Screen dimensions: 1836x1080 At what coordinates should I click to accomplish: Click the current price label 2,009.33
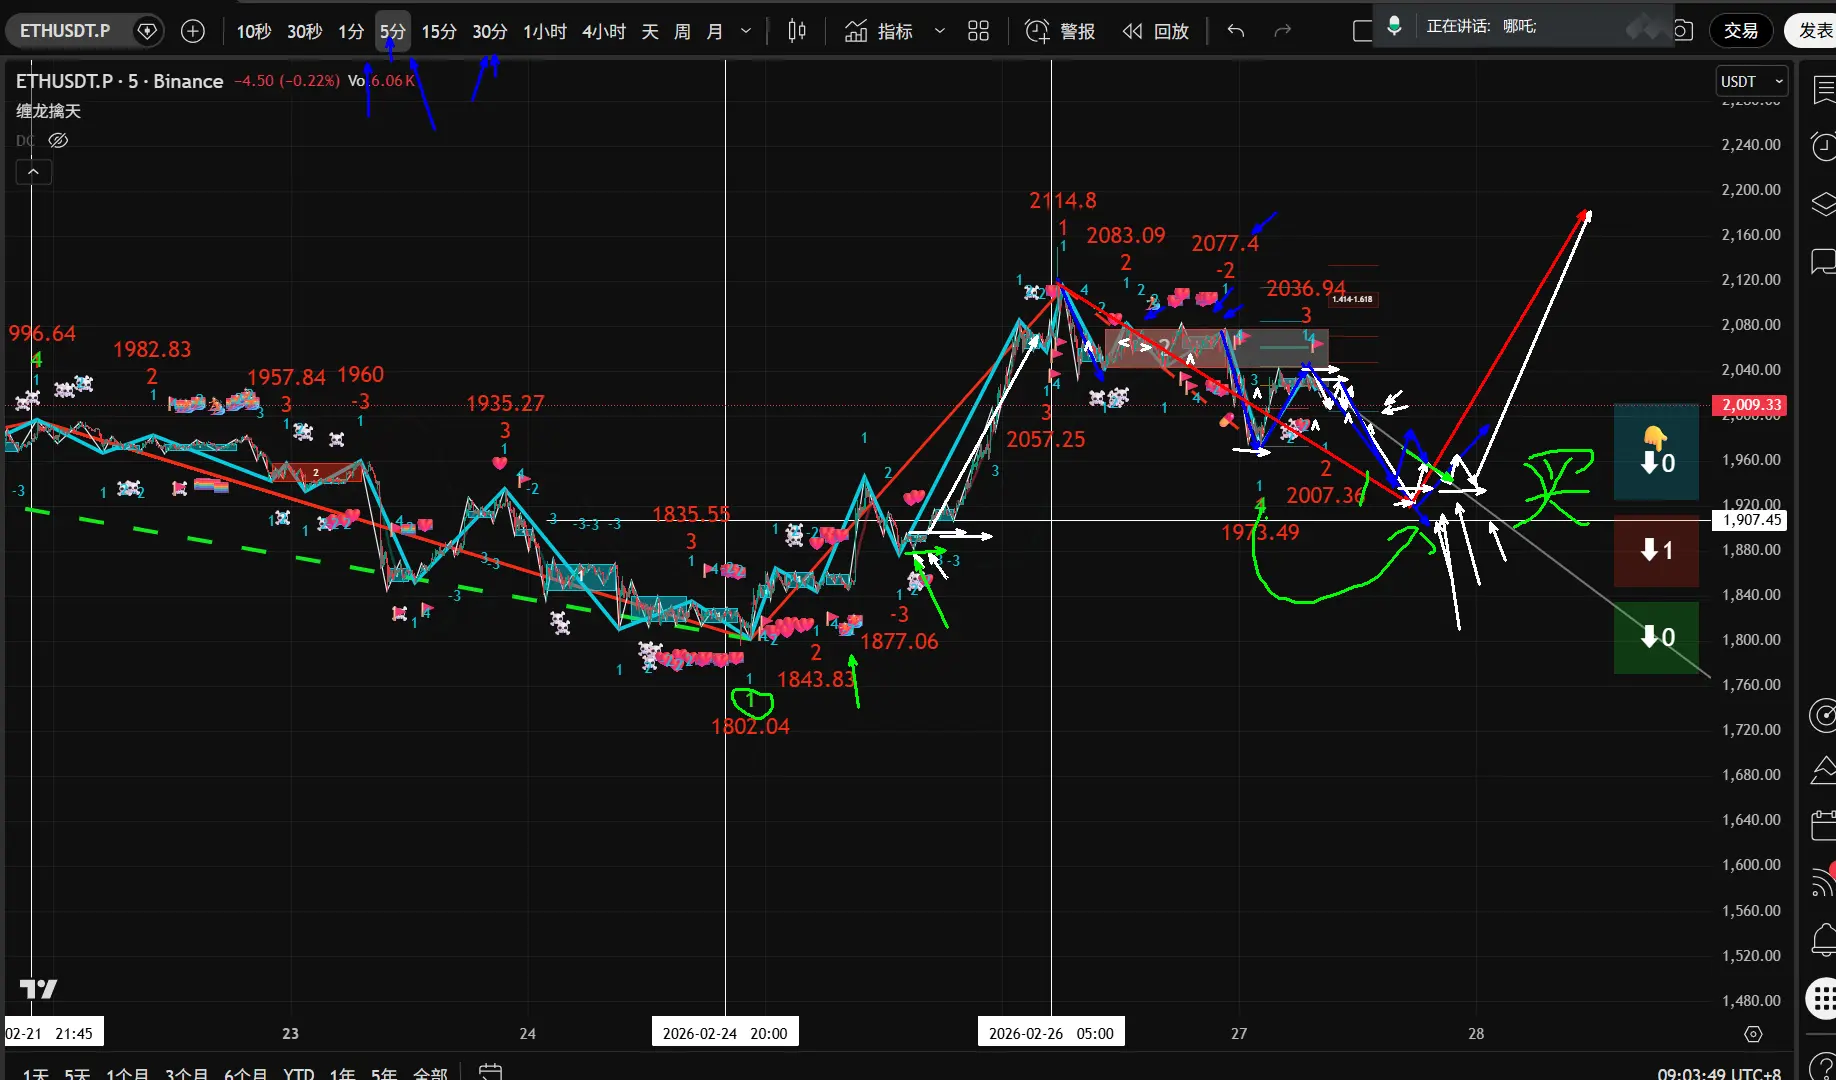1750,405
